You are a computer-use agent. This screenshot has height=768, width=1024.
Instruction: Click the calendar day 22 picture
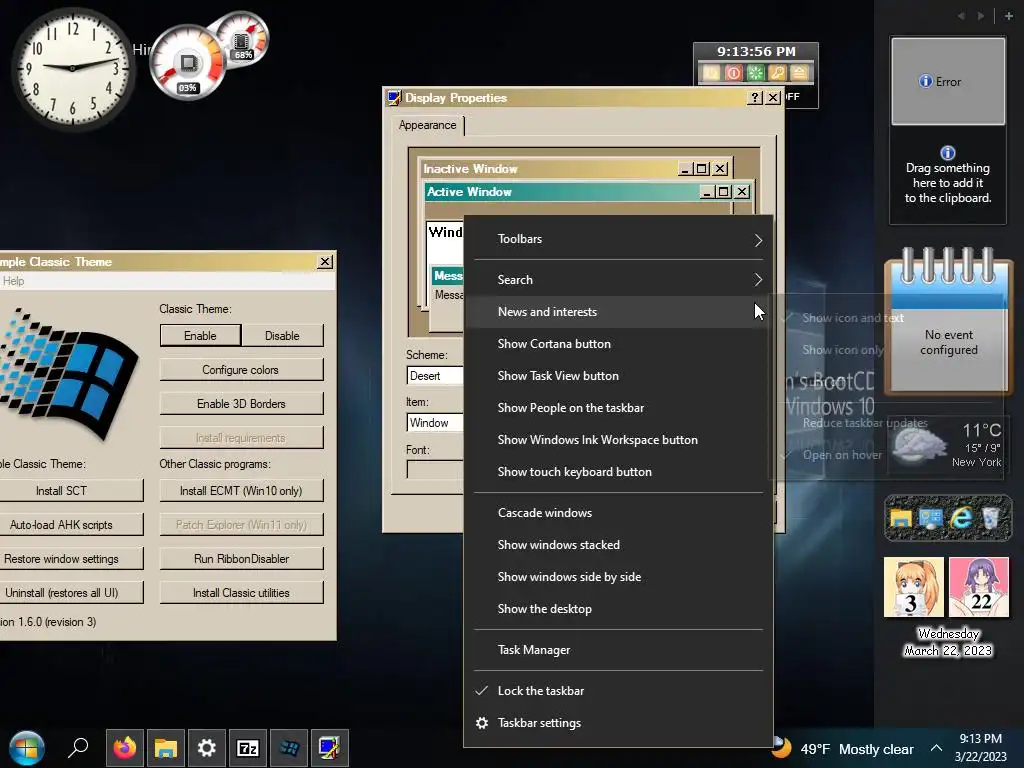(x=979, y=587)
